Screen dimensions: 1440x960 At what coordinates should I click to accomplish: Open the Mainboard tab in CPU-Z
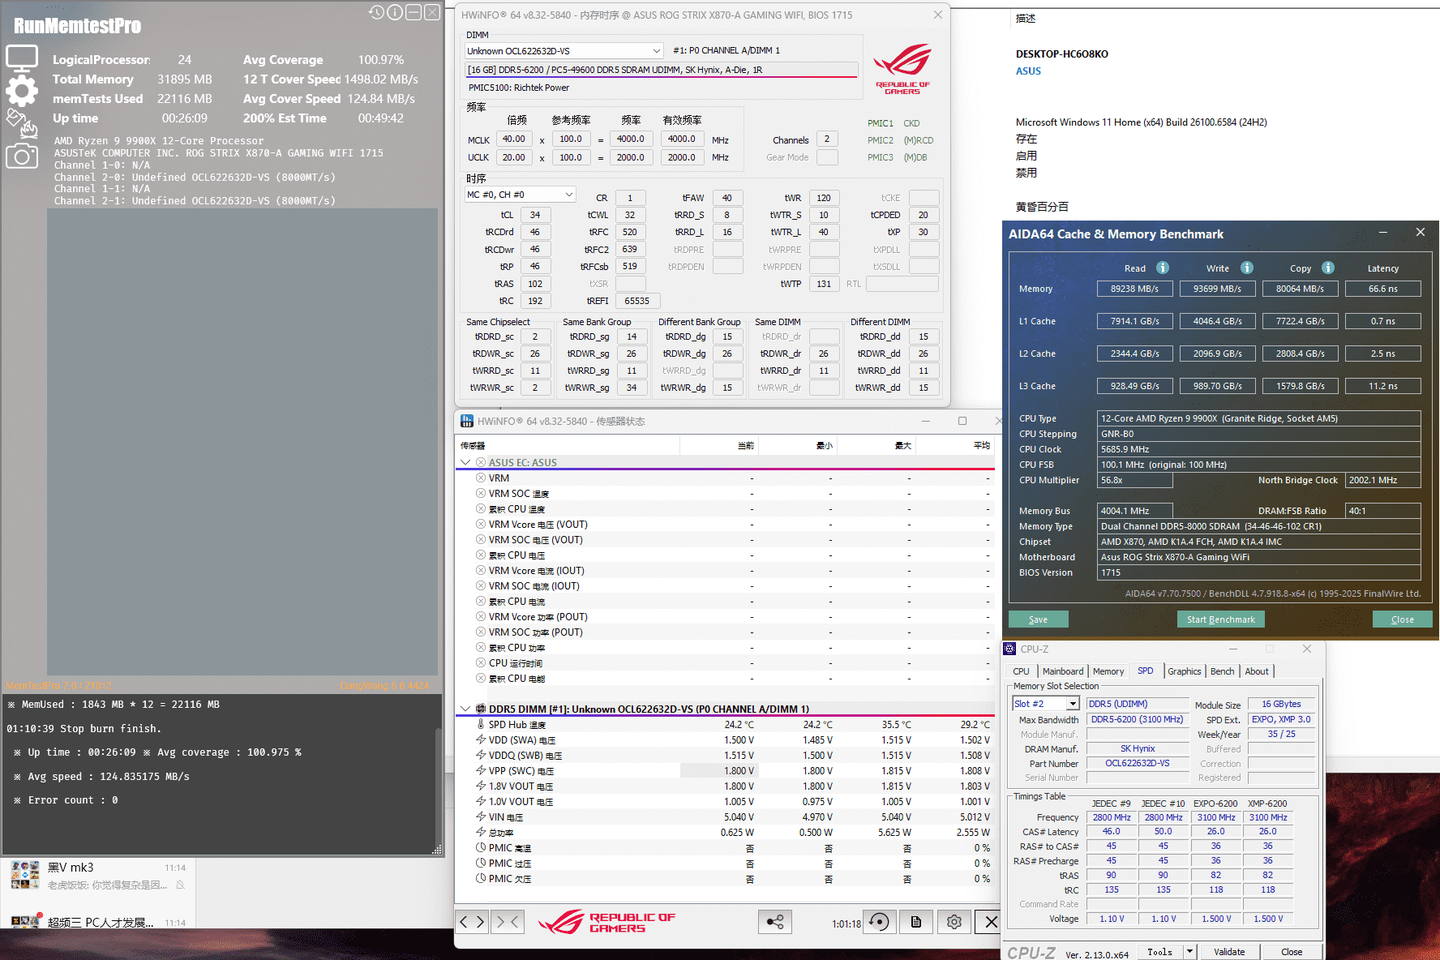pos(1063,672)
